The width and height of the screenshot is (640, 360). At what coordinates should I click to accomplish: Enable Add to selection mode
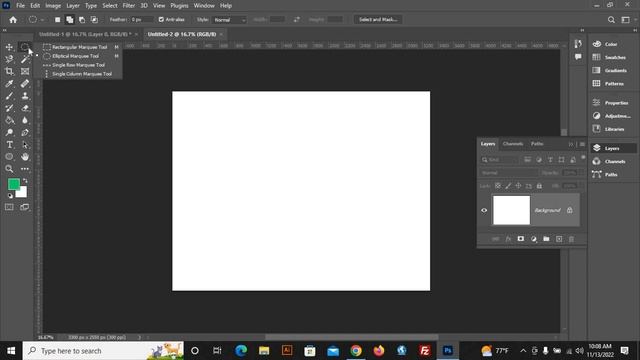click(x=70, y=20)
